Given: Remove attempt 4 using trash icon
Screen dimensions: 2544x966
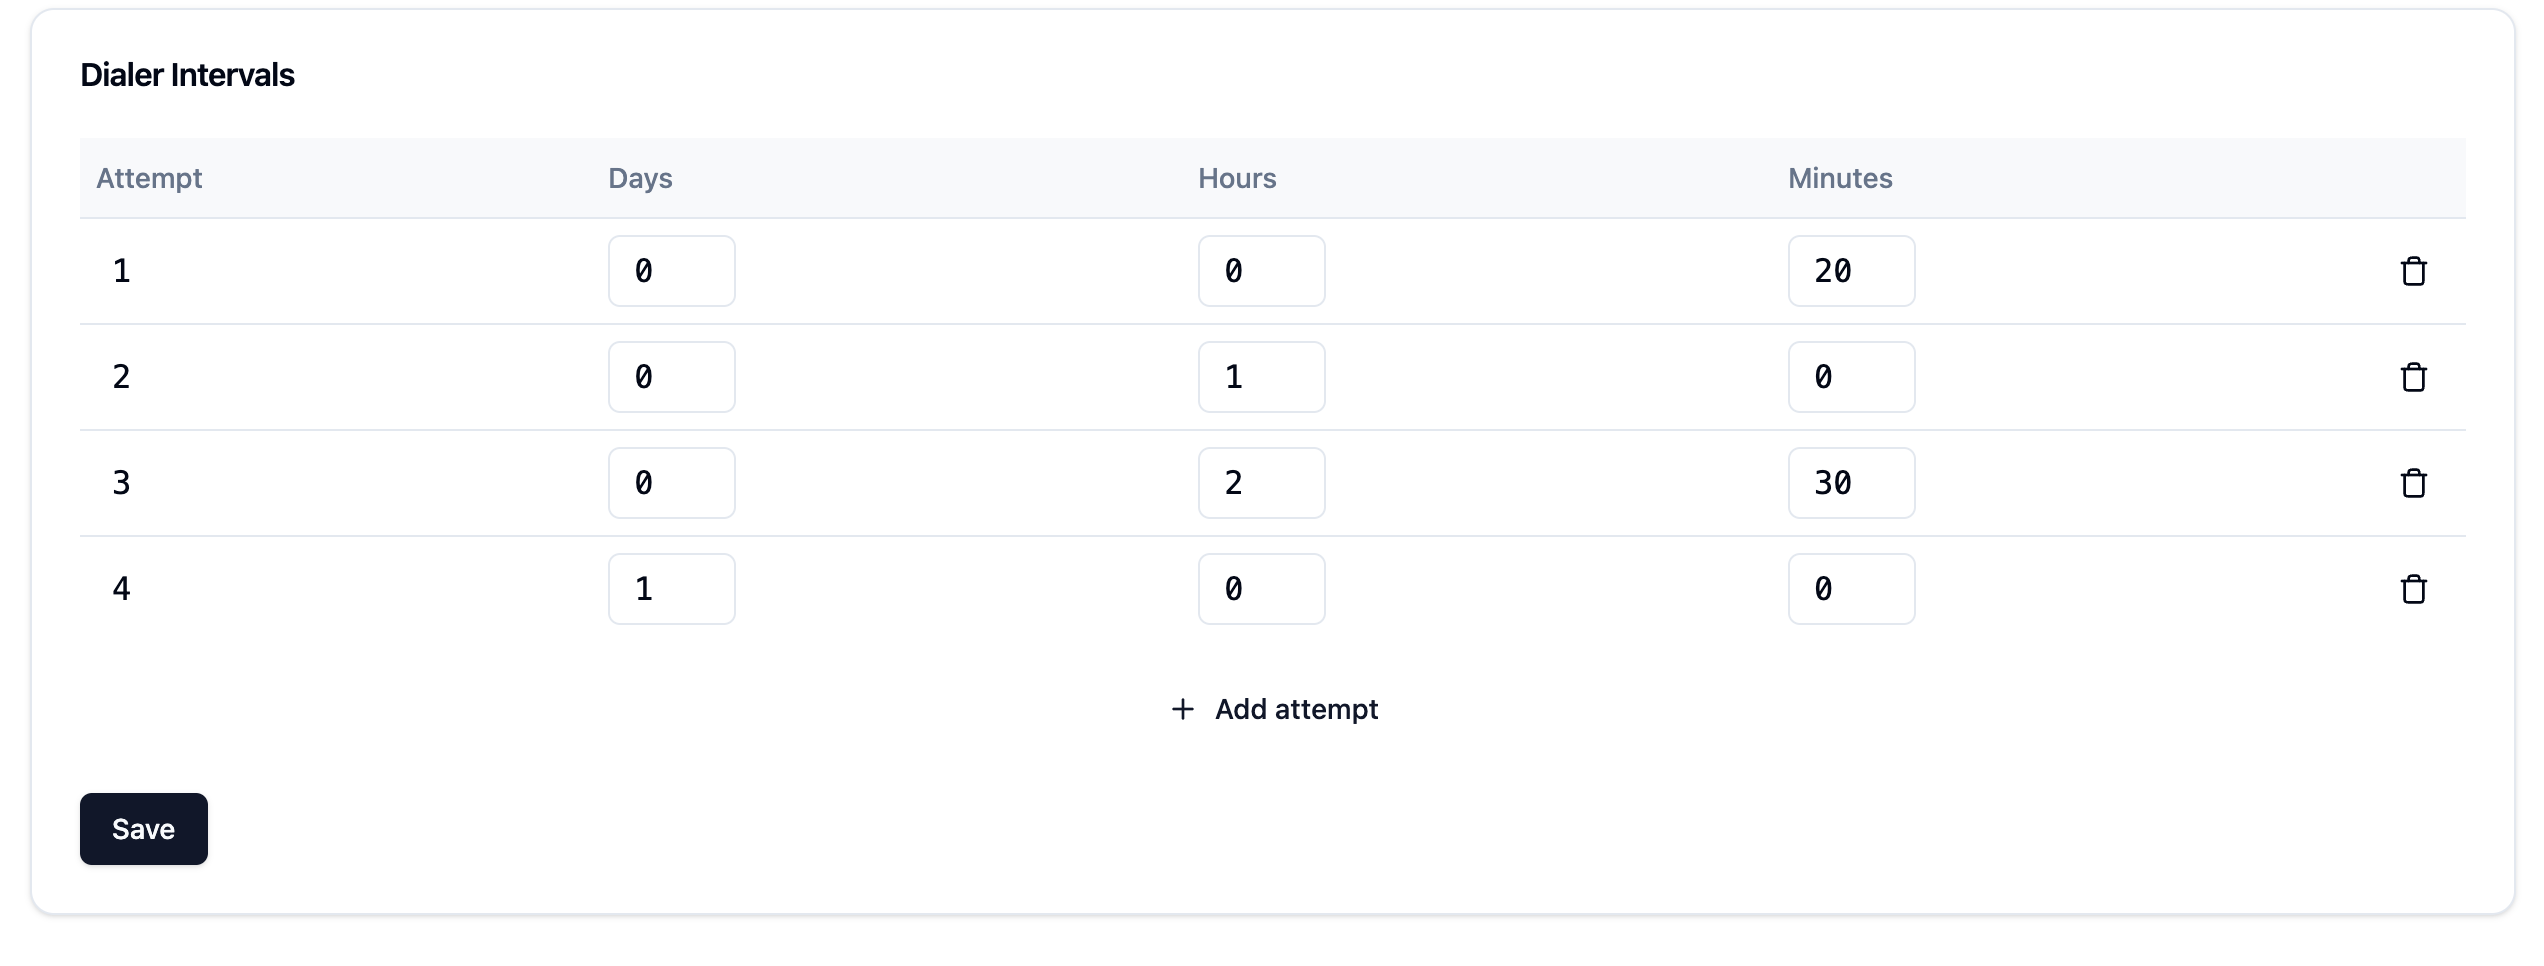Looking at the screenshot, I should pos(2413,589).
